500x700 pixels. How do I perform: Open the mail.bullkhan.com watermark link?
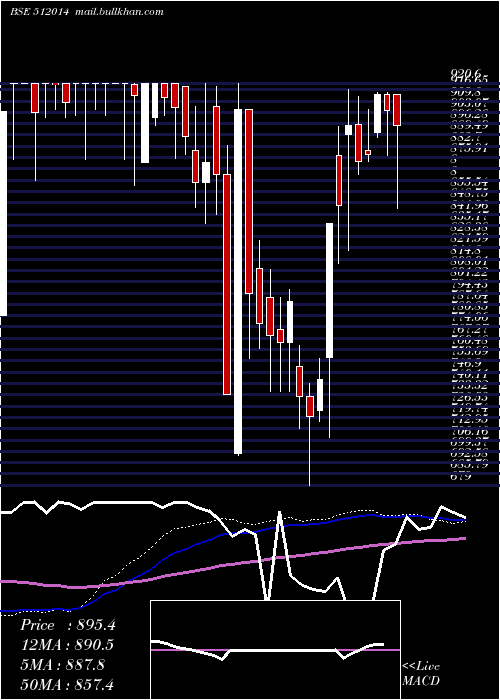(118, 12)
